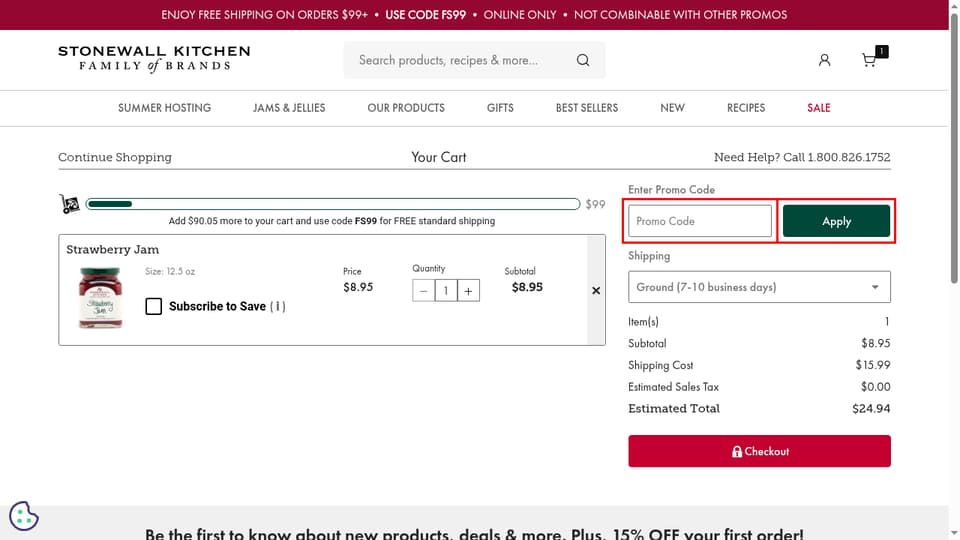Viewport: 960px width, 540px height.
Task: Open the account profile icon
Action: click(824, 60)
